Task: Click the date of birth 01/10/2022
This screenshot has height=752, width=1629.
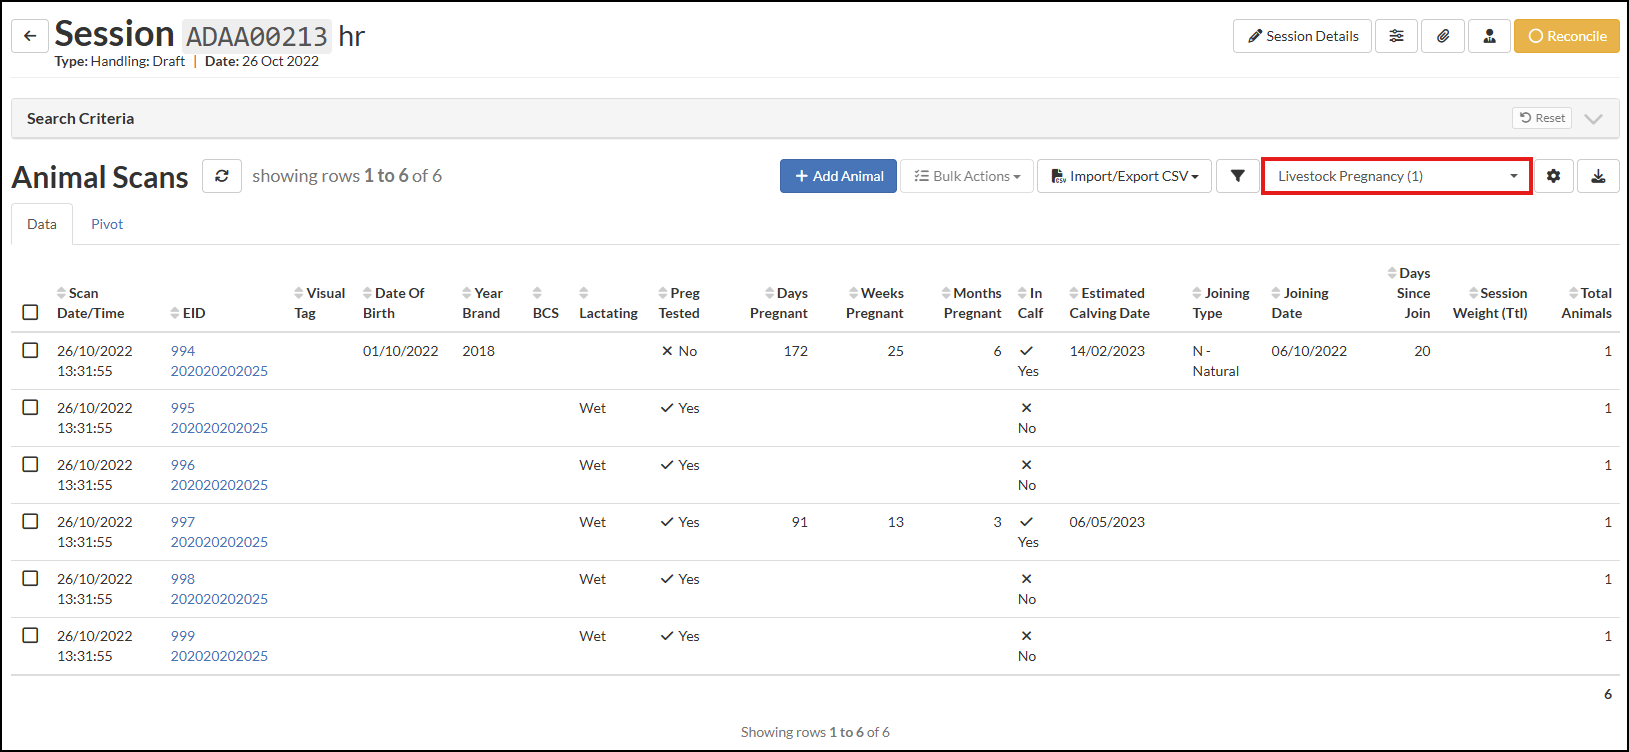Action: point(401,351)
